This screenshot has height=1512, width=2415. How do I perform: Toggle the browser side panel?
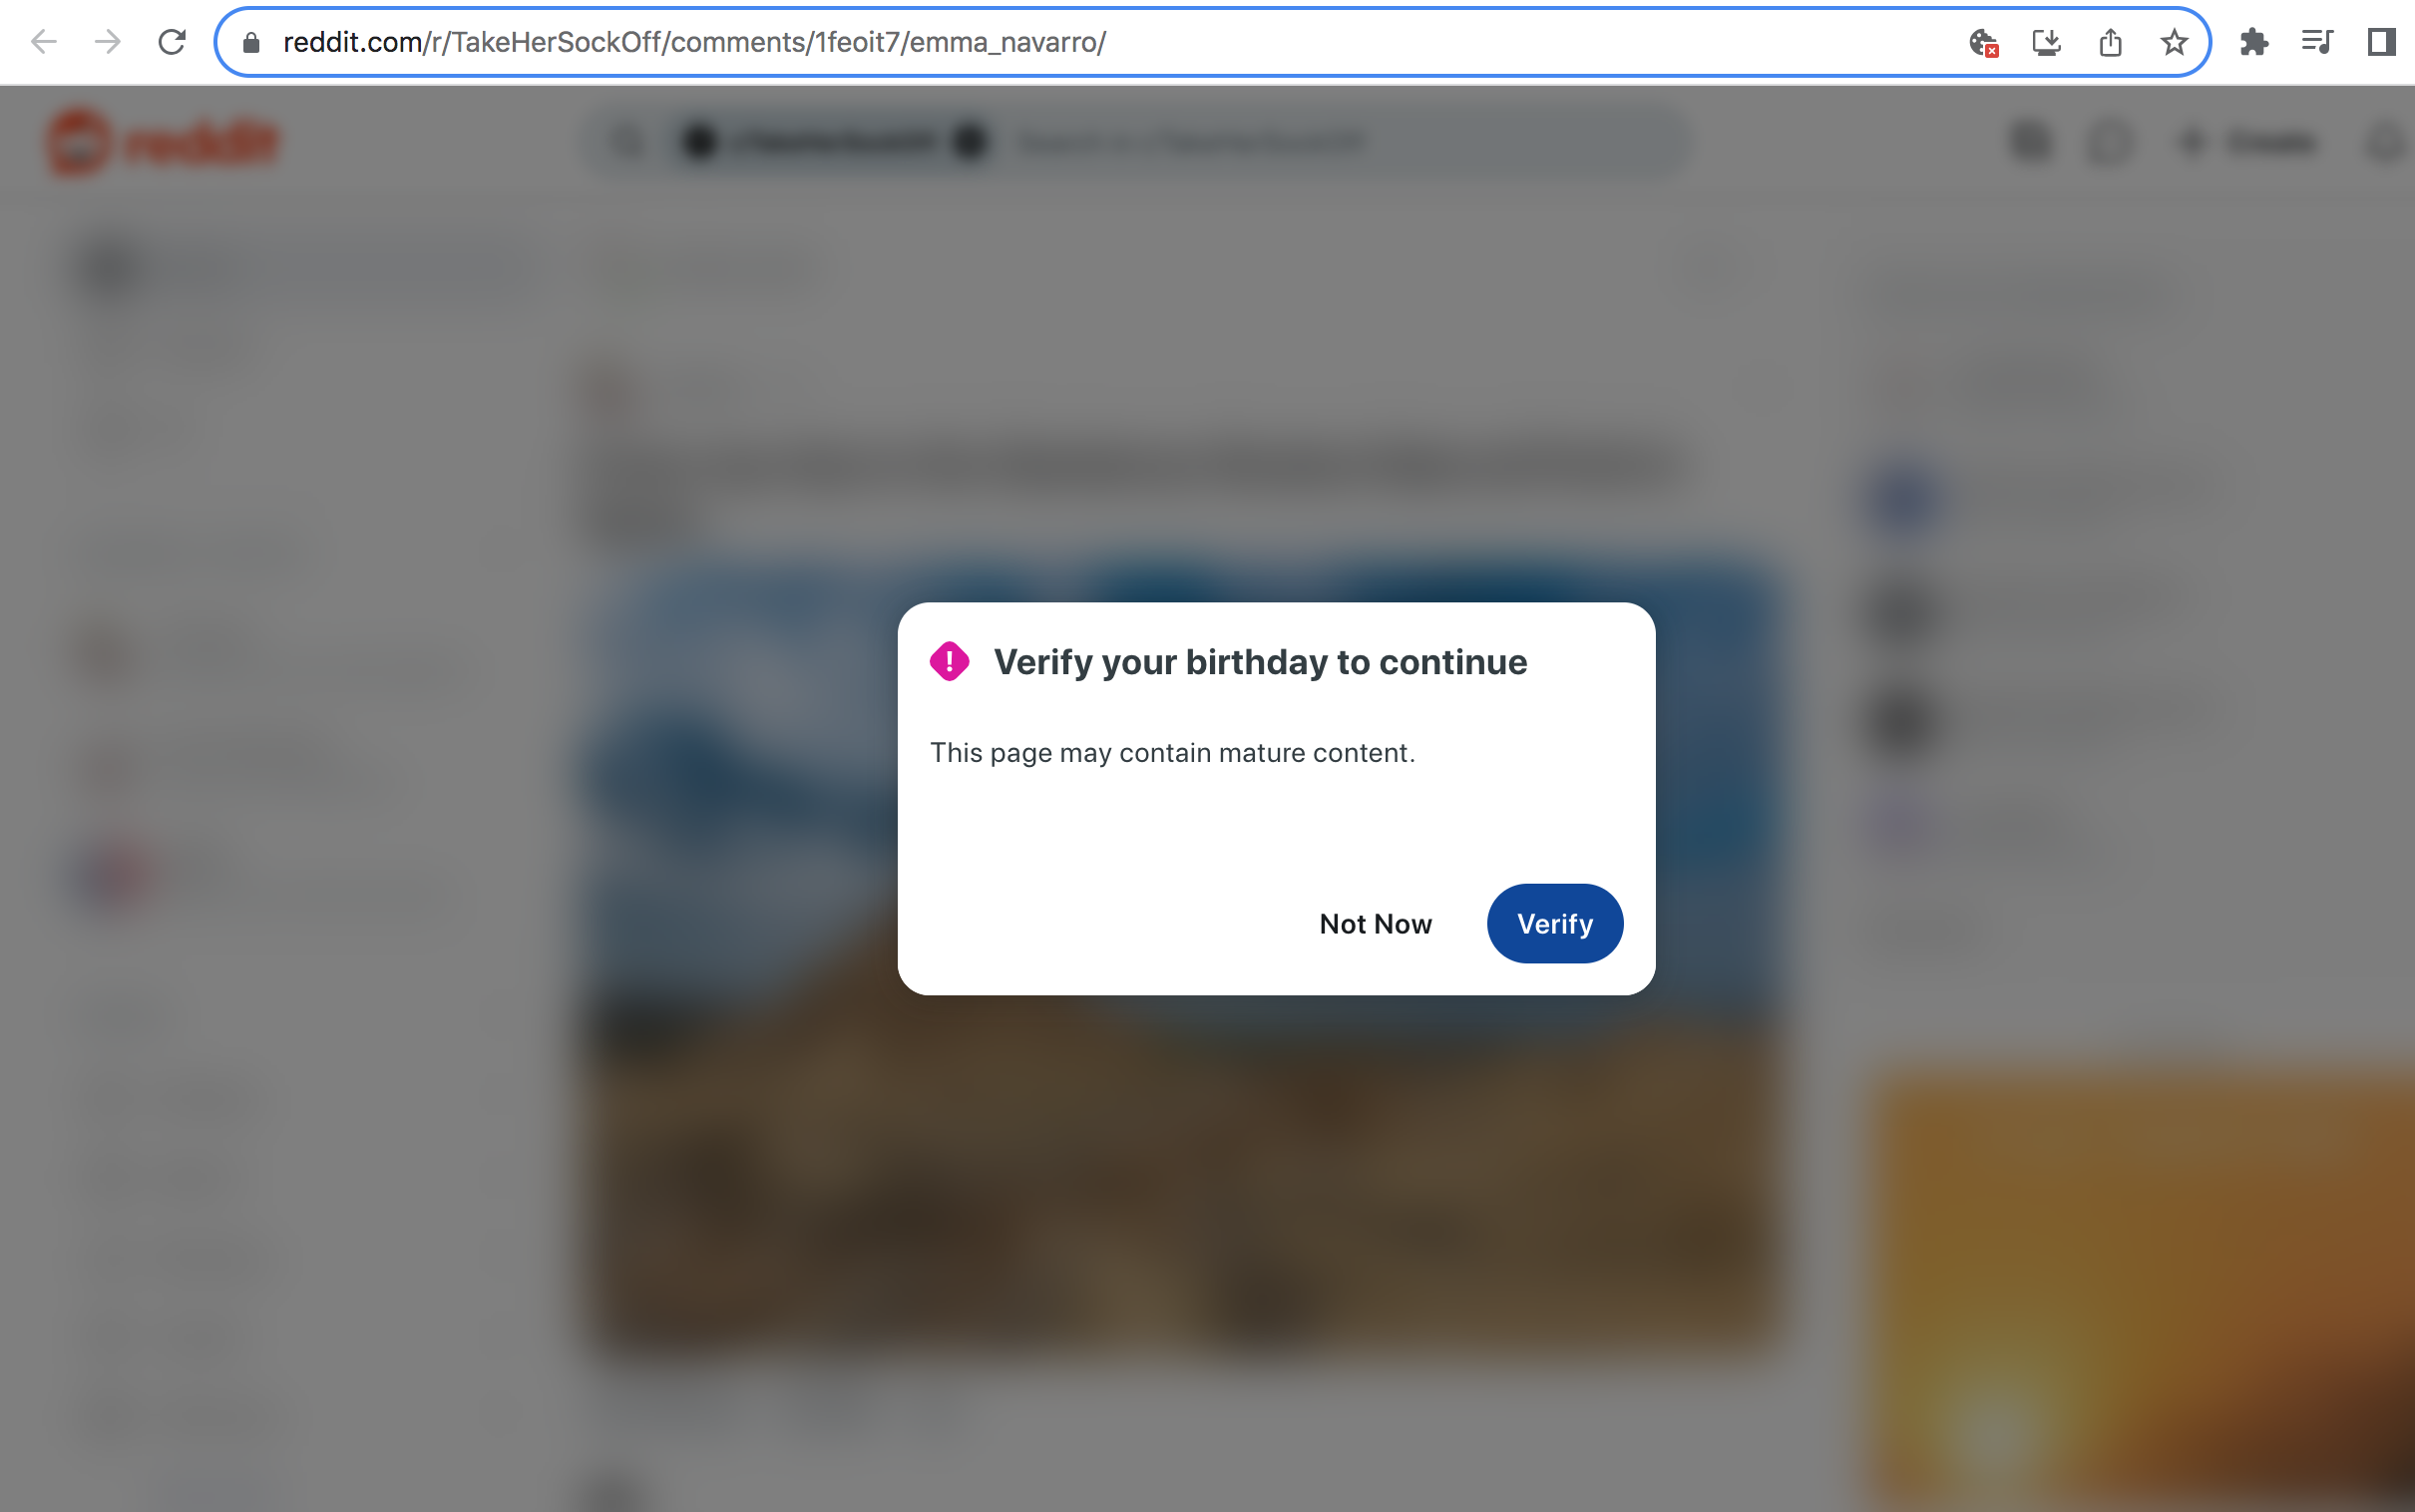point(2381,42)
